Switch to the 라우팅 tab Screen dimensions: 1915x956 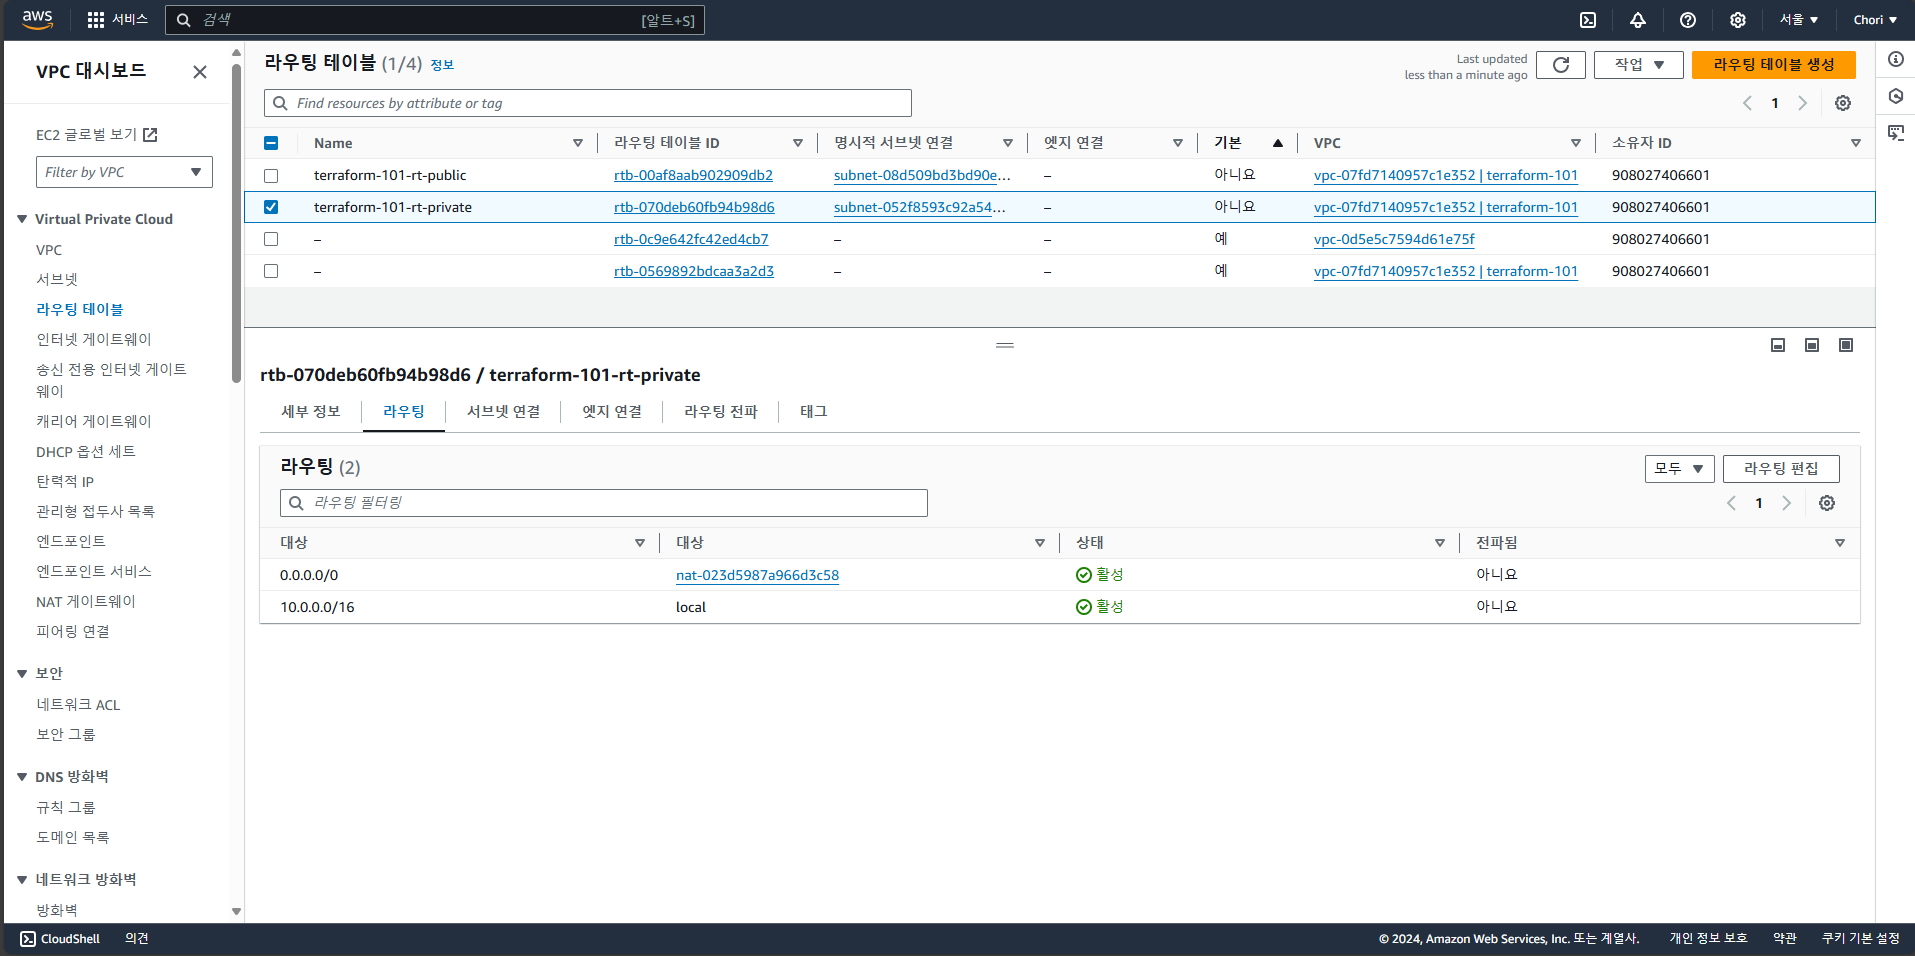[404, 412]
